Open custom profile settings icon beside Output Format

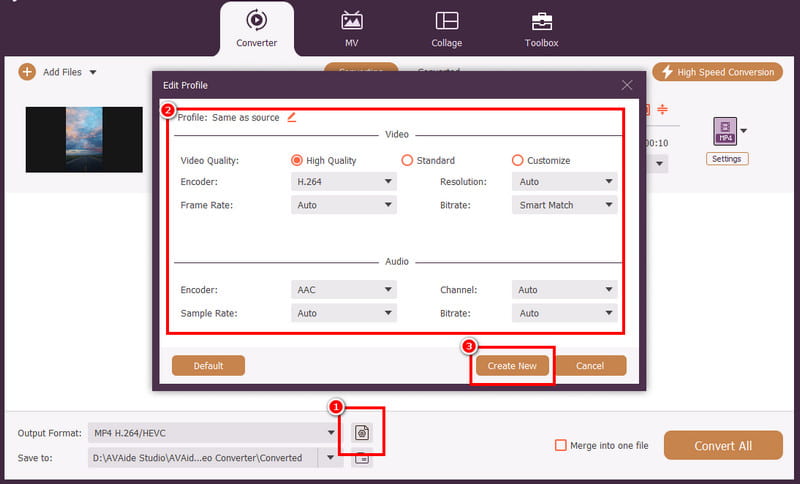tap(362, 433)
